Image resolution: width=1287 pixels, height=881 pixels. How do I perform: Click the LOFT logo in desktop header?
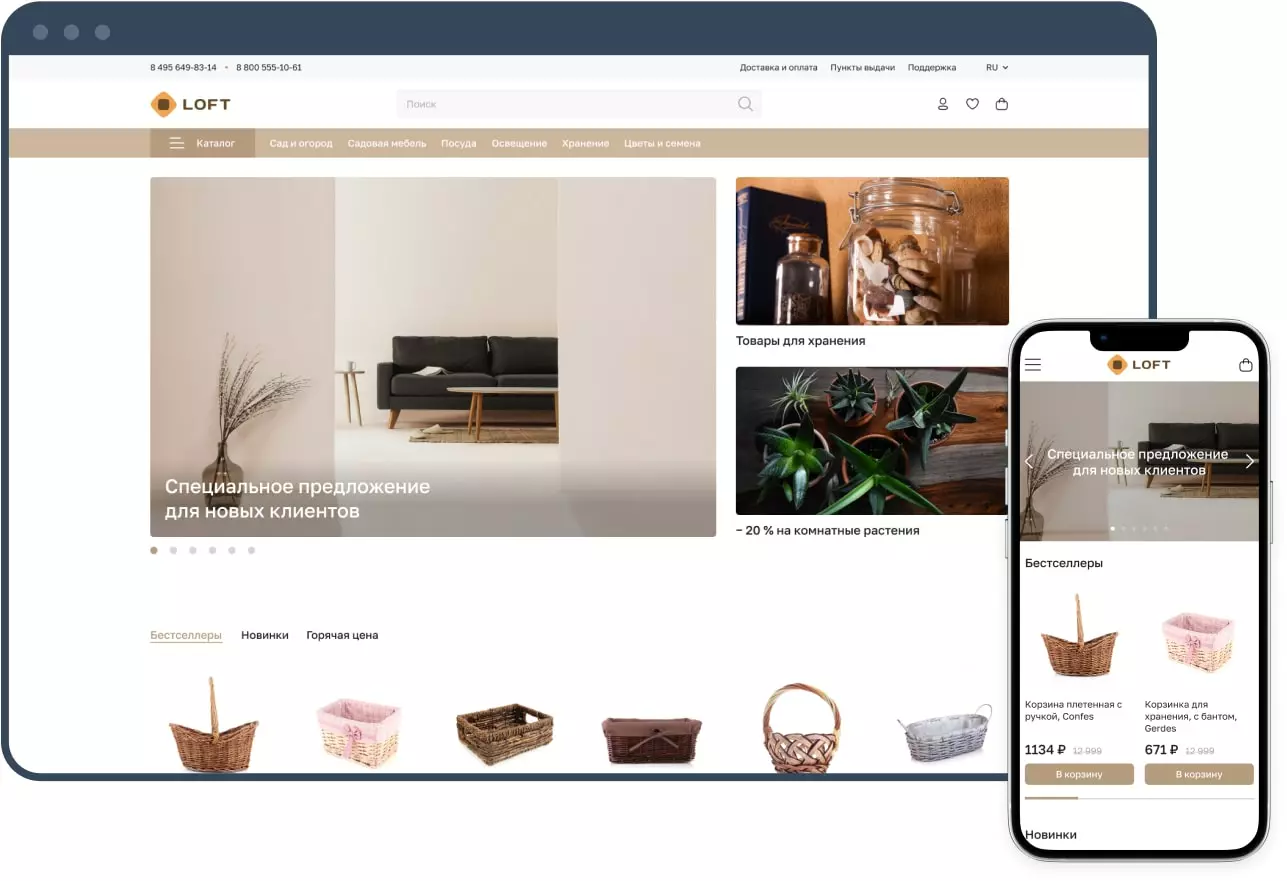[190, 104]
